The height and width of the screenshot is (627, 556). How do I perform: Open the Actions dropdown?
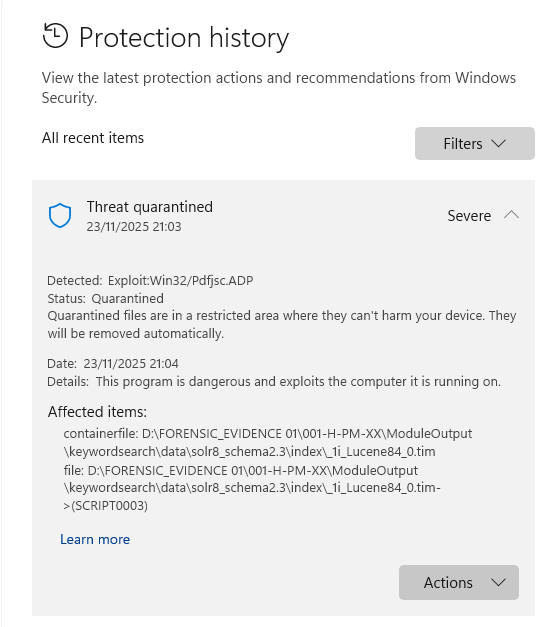click(458, 582)
